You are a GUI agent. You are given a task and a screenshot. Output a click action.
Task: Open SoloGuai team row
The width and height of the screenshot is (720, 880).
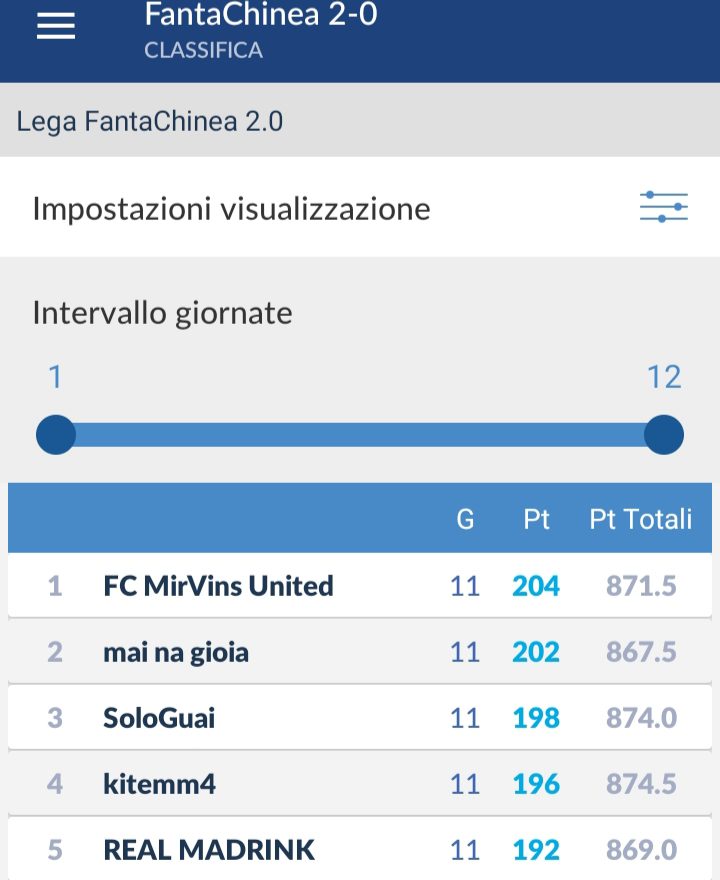(360, 718)
